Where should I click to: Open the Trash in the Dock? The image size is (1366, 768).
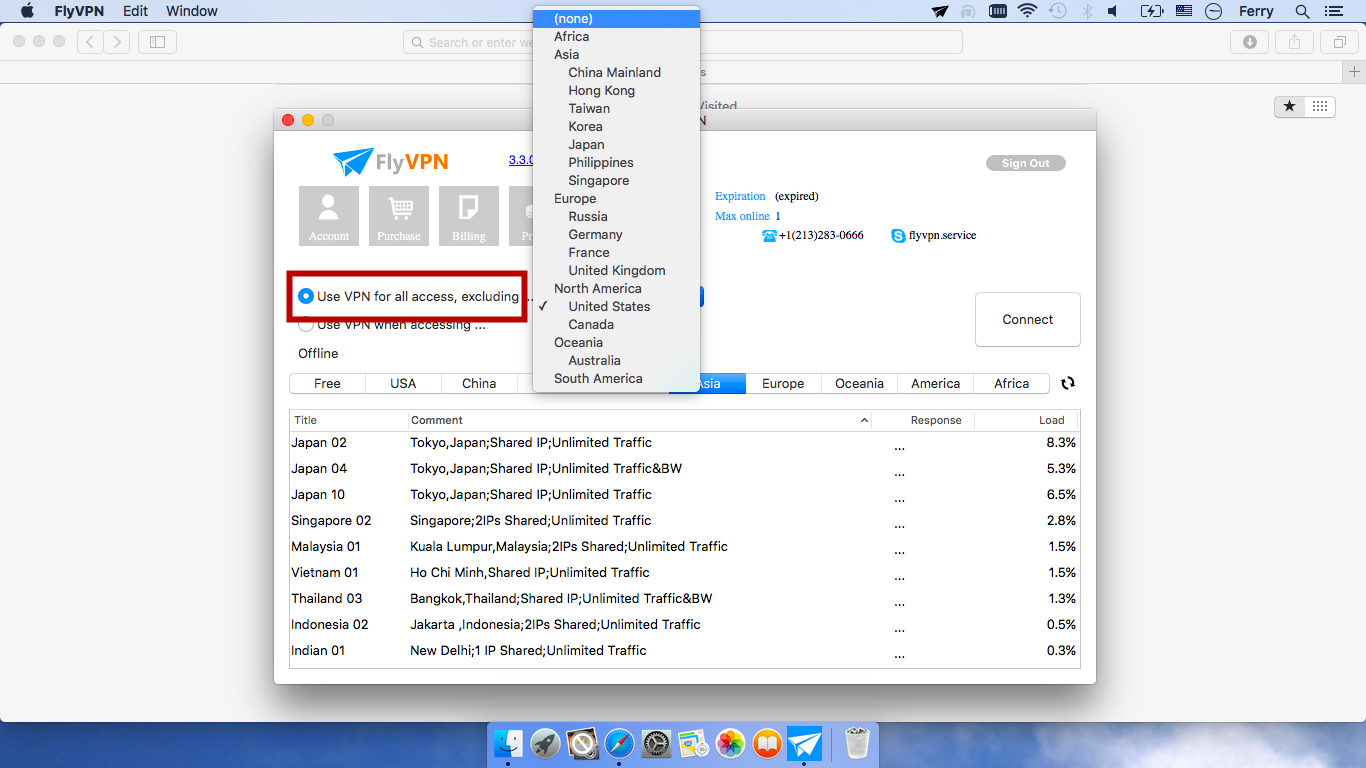pos(857,744)
